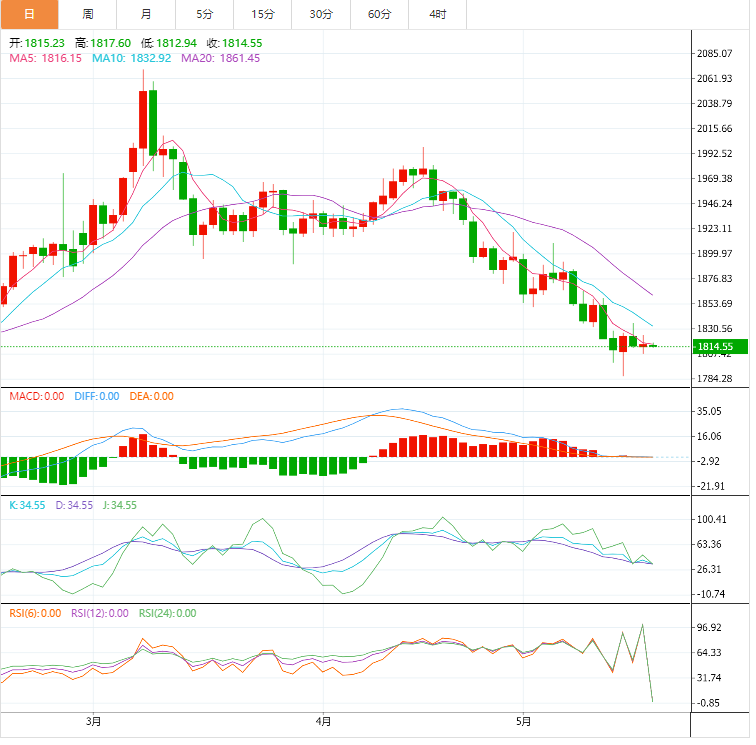Click the K:34.55 KDJ label
Screen dimensions: 756x745
click(x=27, y=505)
